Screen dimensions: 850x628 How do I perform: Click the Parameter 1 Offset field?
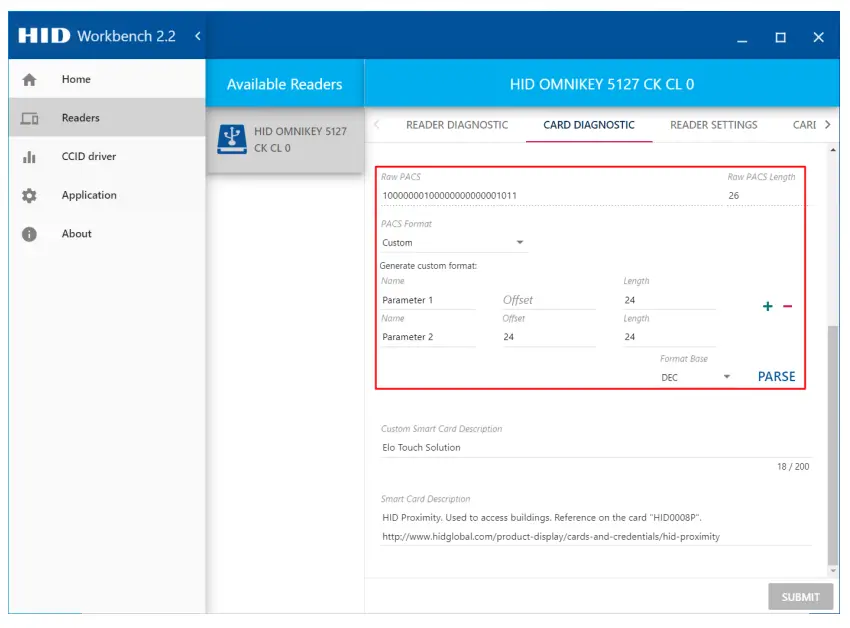point(548,300)
